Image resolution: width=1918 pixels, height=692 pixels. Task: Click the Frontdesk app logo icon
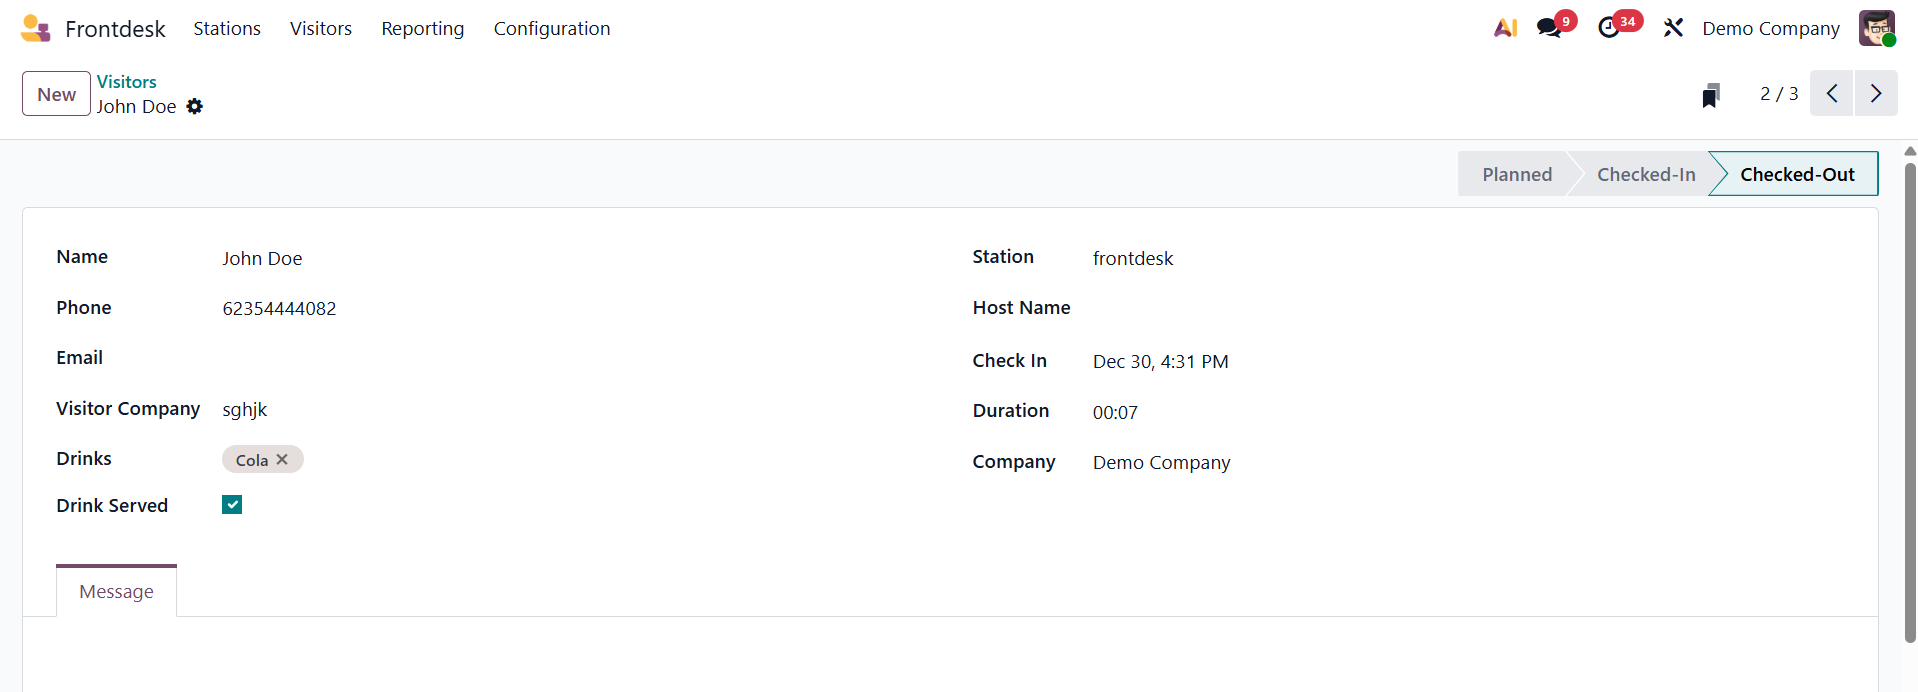click(x=35, y=28)
